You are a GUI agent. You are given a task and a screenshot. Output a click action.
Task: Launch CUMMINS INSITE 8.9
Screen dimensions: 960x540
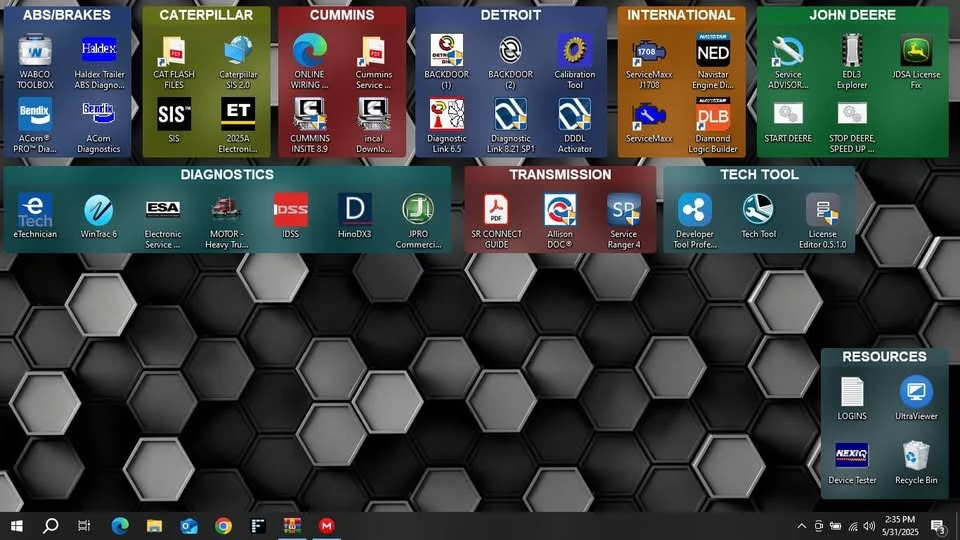pyautogui.click(x=310, y=126)
